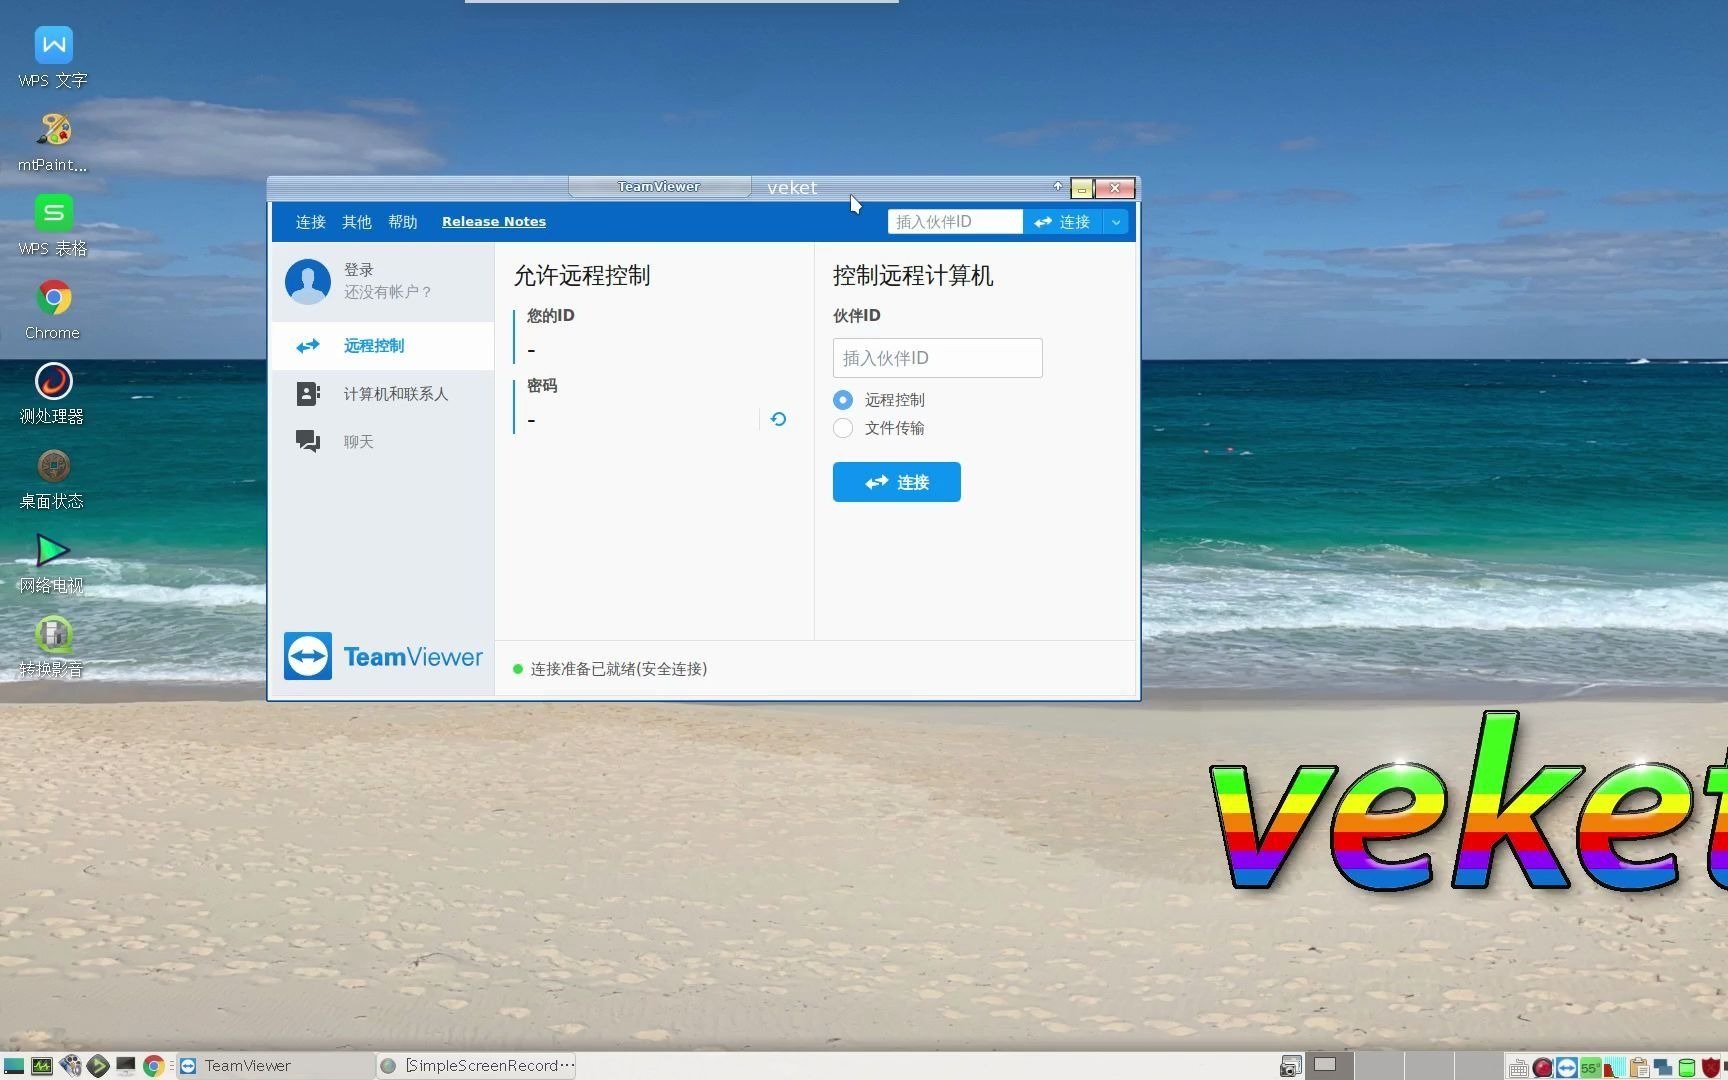Open the media player launcher in the taskbar
This screenshot has height=1080, width=1728.
[70, 1066]
